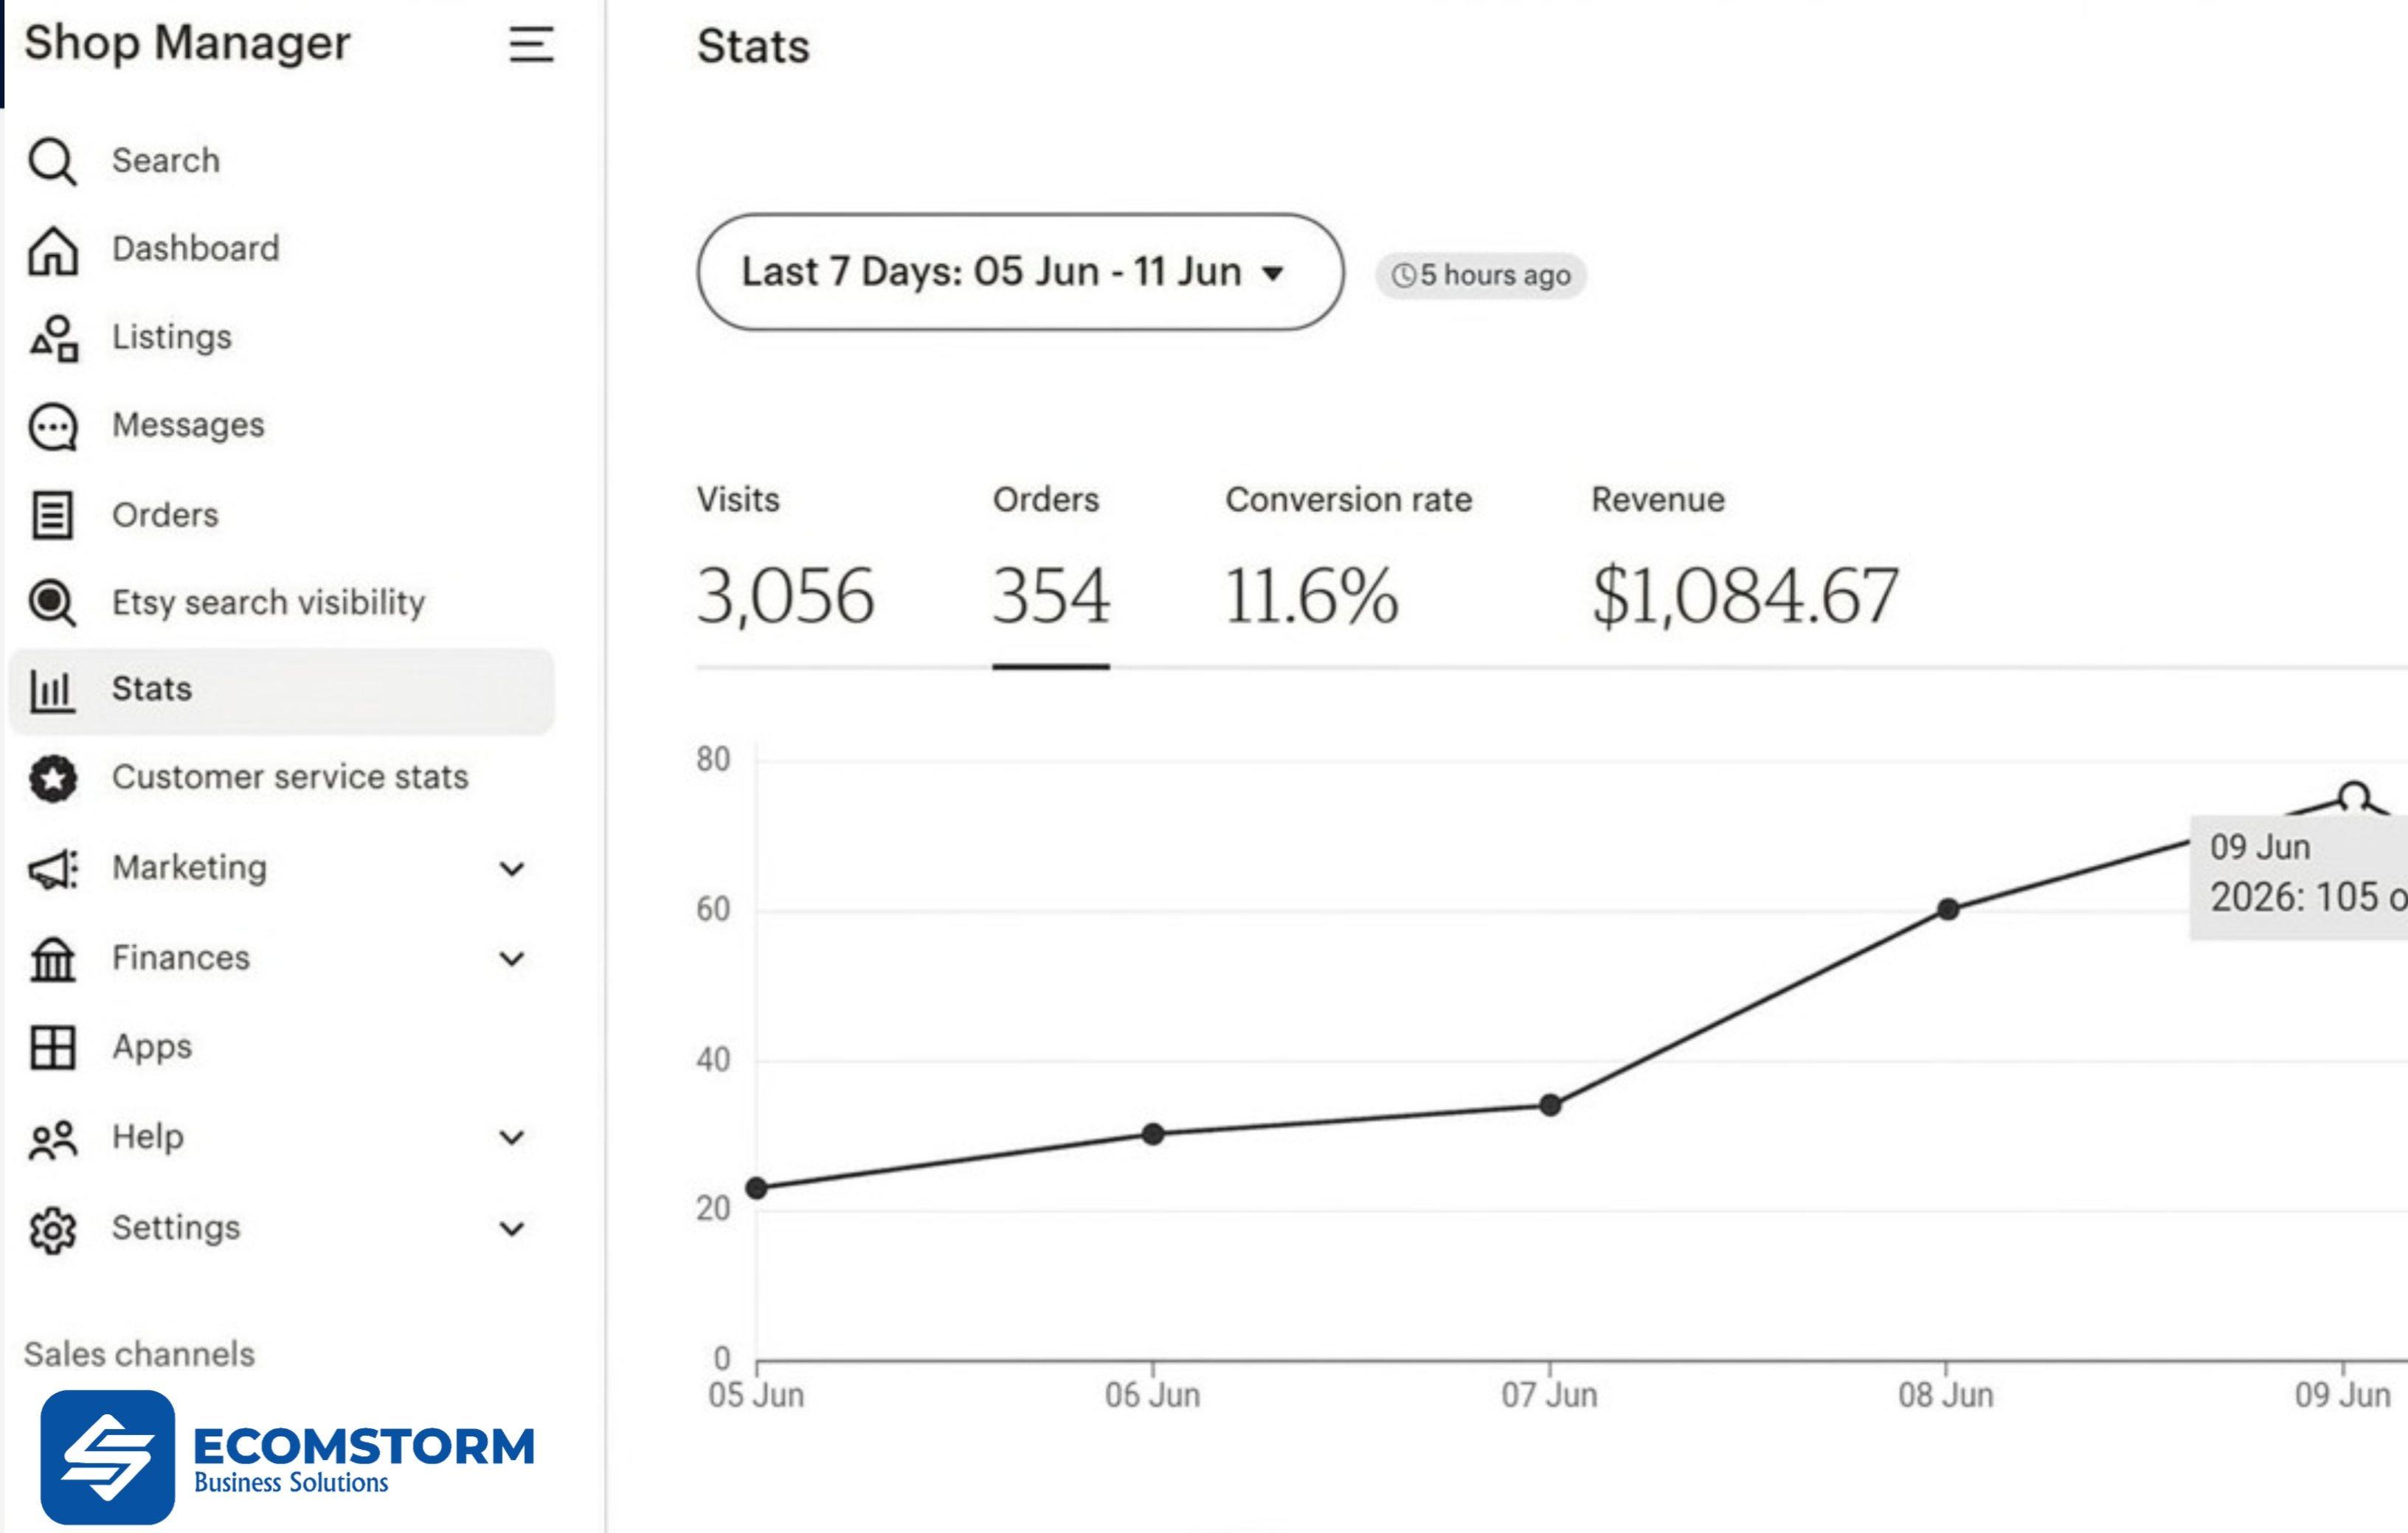Screen dimensions: 2408x1533
Task: Open Etsy search visibility icon
Action: coord(52,603)
